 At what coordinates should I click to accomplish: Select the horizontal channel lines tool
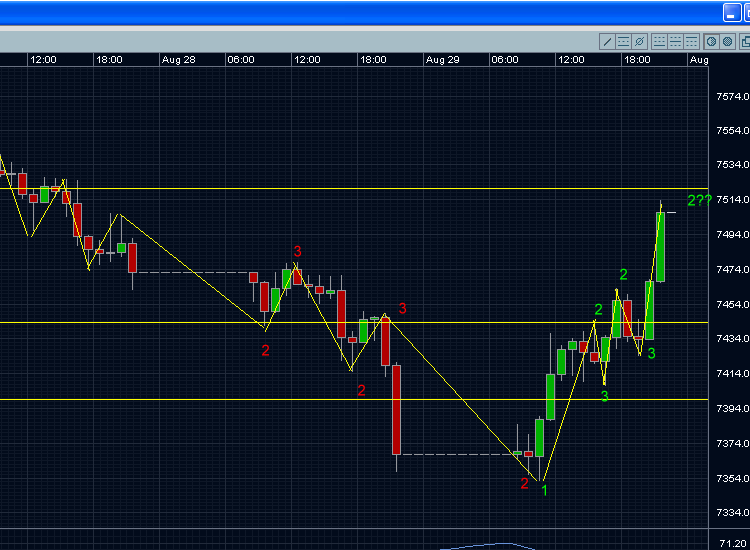(x=623, y=42)
